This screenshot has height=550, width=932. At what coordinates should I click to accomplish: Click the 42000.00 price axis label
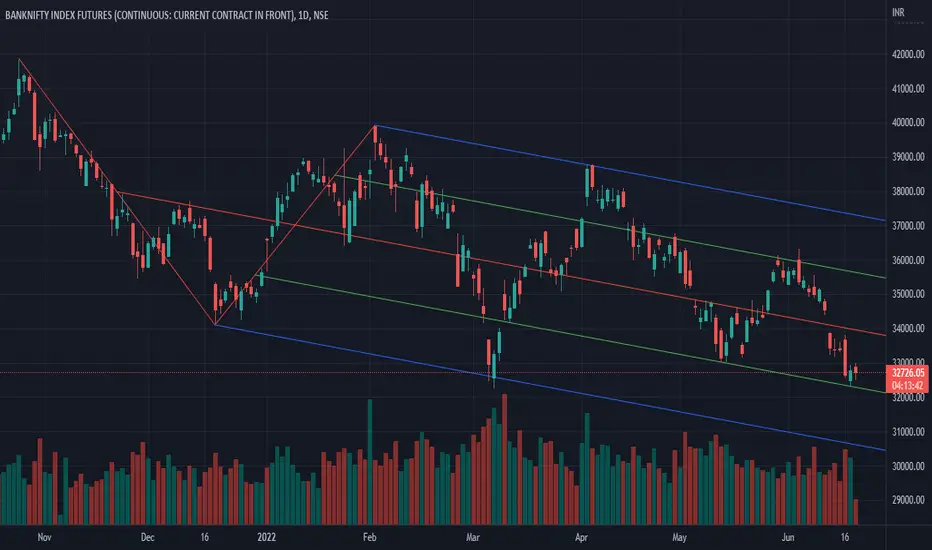point(908,54)
